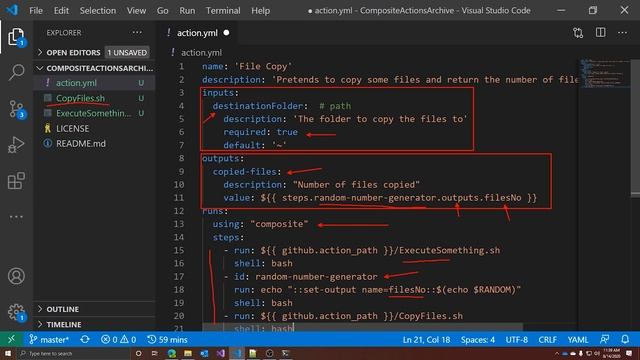Screen dimensions: 640x360
Task: Click the Open Changes compare icon
Action: coord(578,33)
